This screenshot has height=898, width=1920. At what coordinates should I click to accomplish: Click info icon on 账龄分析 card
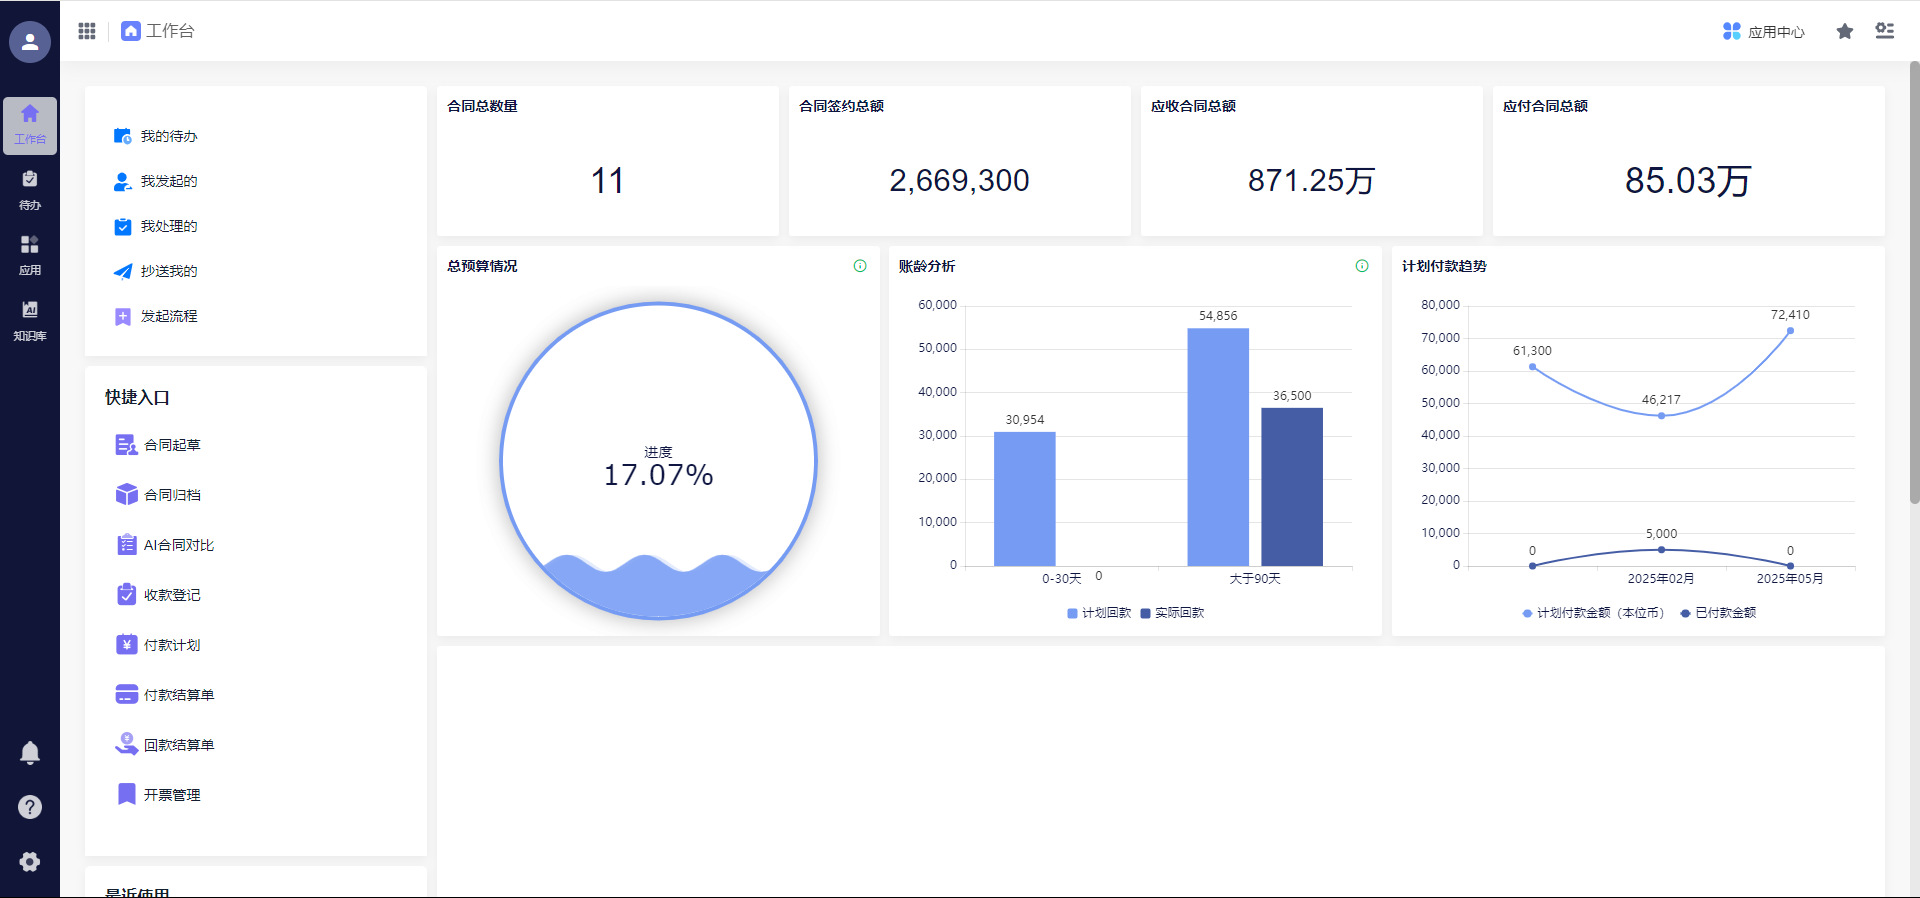pos(1362,266)
